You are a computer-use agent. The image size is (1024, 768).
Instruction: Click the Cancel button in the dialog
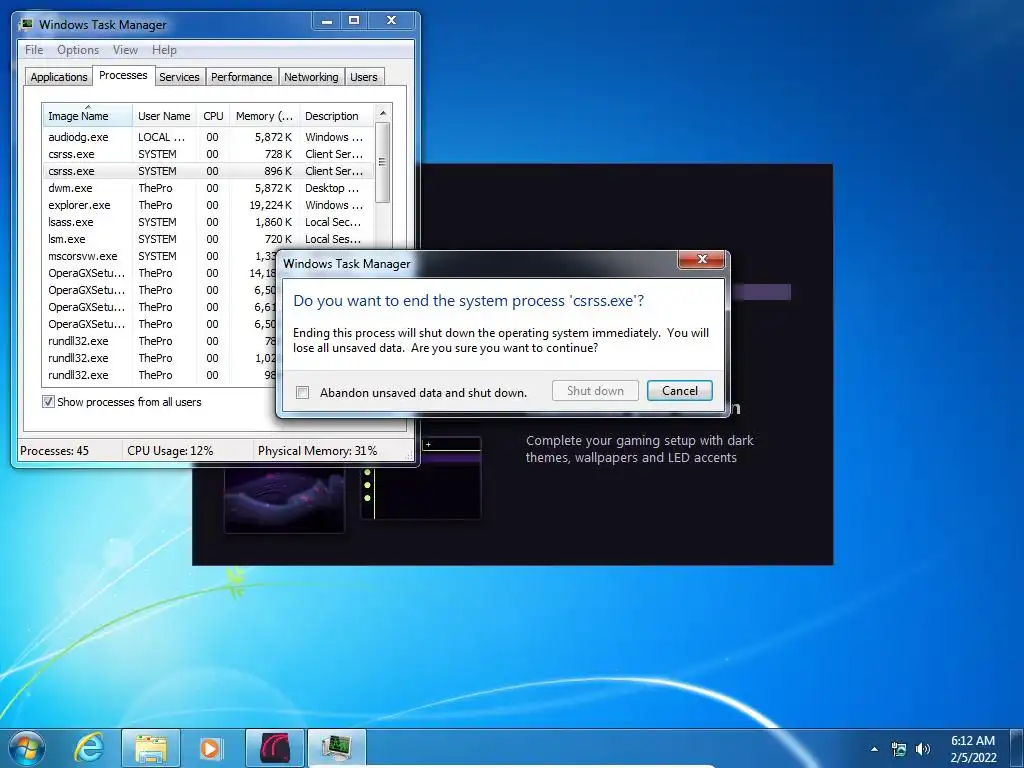coord(680,391)
